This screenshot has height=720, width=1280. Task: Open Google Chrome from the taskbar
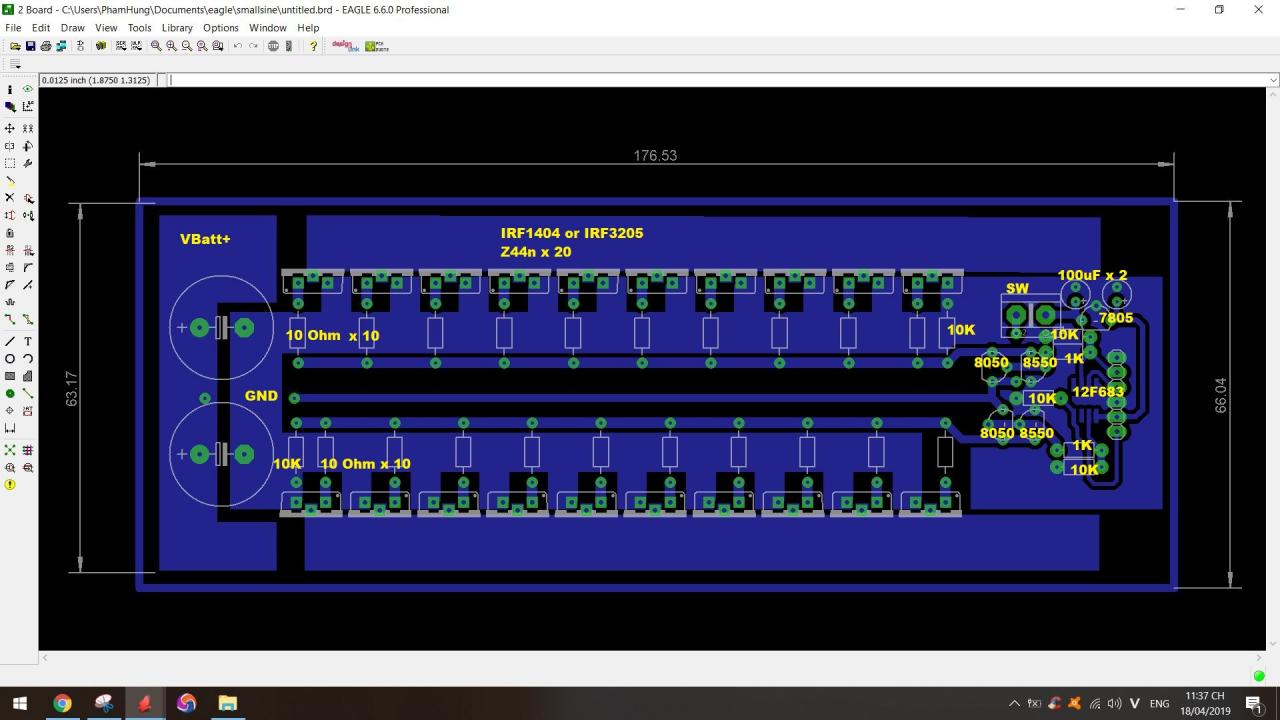pyautogui.click(x=62, y=703)
